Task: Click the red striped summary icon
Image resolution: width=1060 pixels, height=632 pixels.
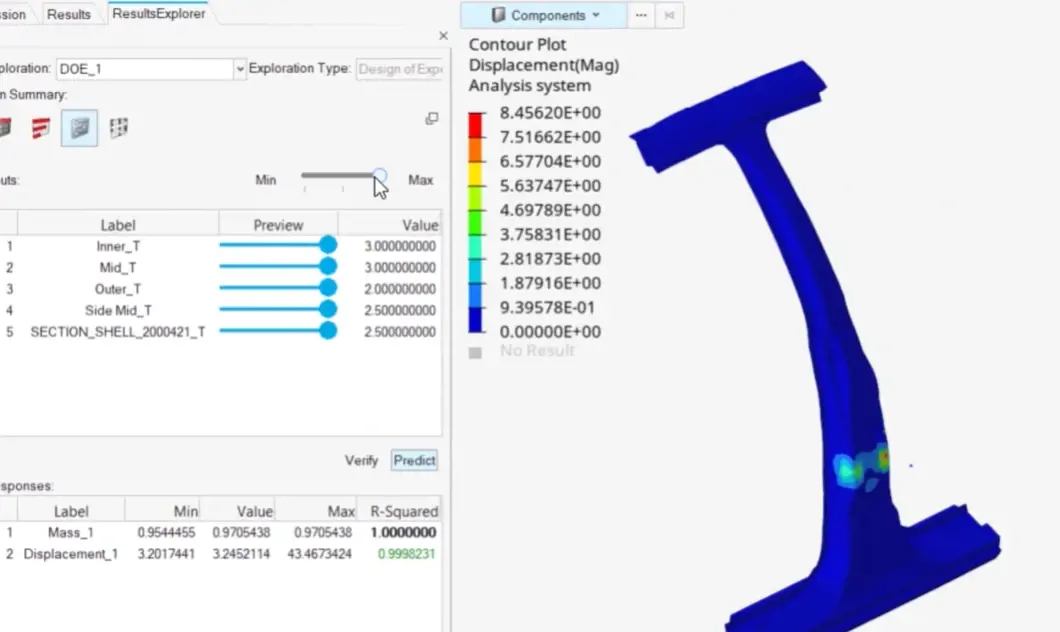Action: [x=41, y=128]
